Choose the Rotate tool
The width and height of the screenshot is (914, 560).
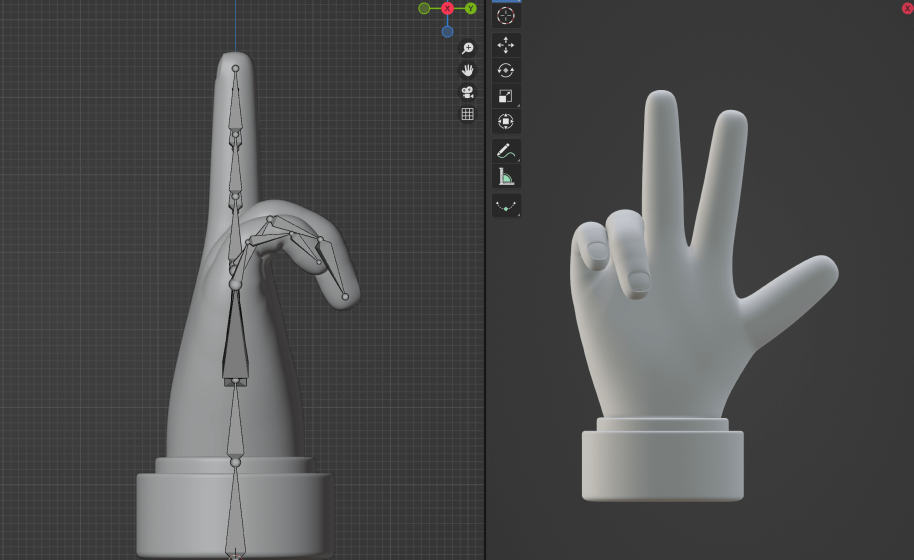[505, 71]
